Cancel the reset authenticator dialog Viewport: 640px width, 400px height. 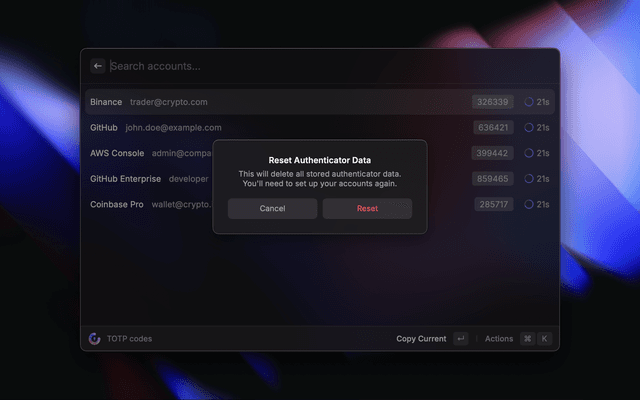coord(272,208)
